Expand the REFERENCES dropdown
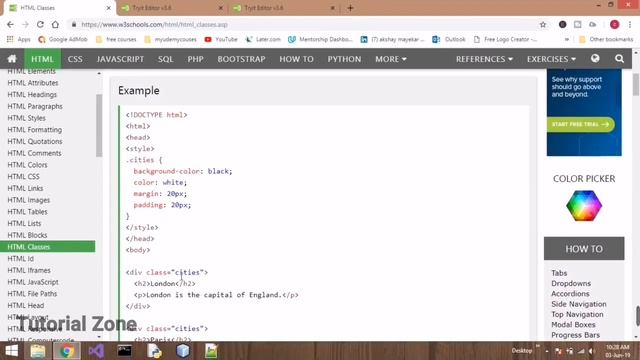The width and height of the screenshot is (640, 360). [x=484, y=59]
